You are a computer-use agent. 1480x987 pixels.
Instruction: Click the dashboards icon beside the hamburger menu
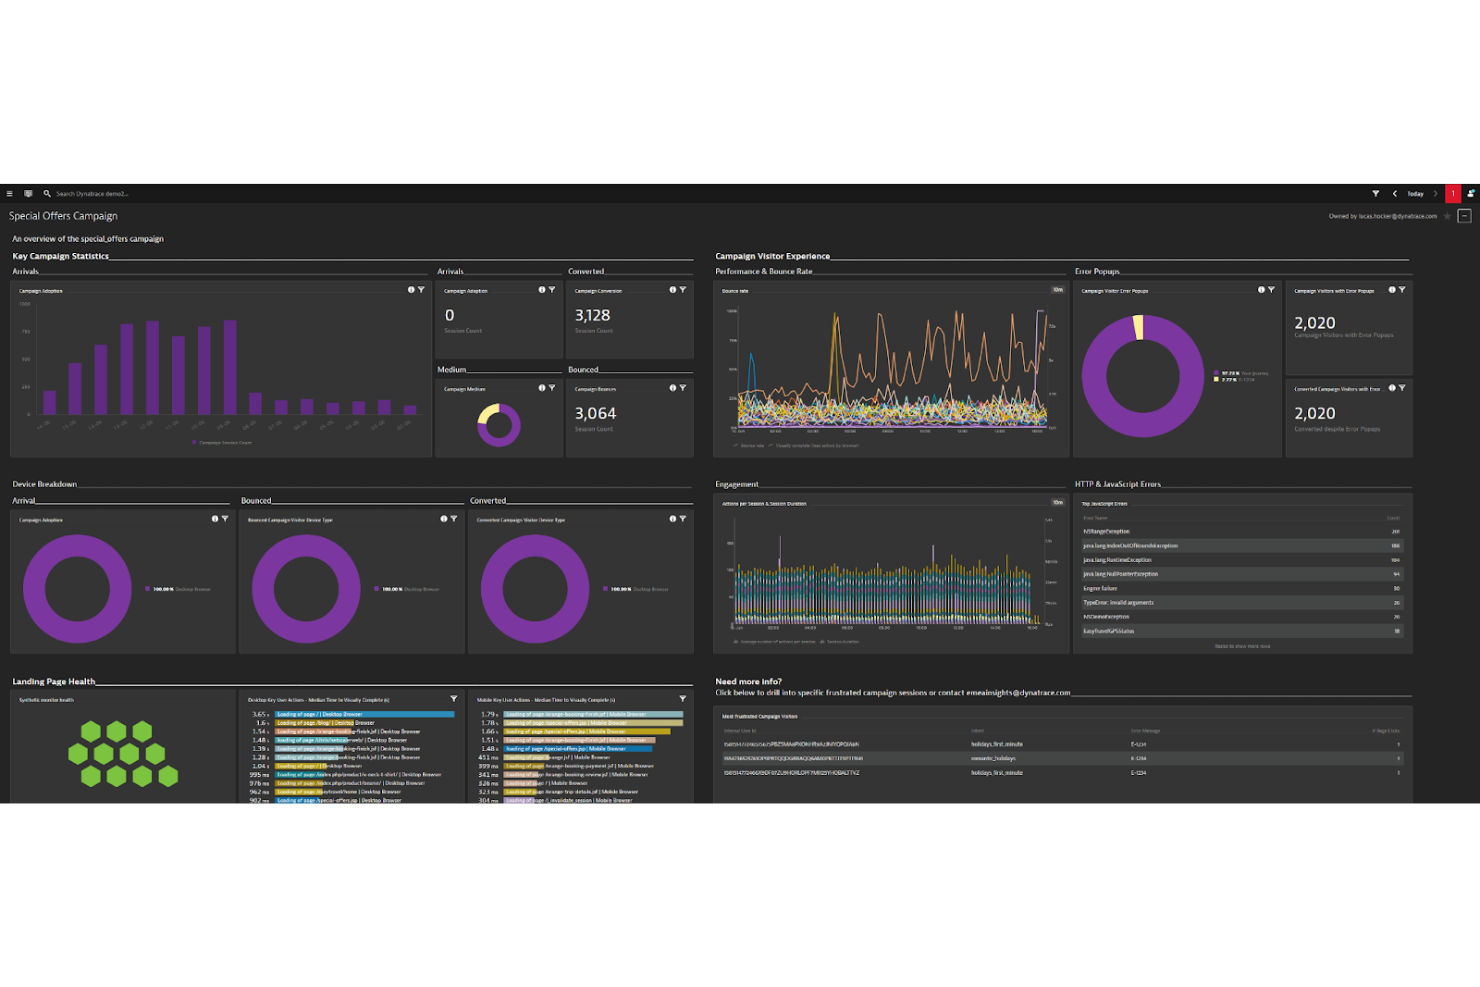(x=28, y=193)
